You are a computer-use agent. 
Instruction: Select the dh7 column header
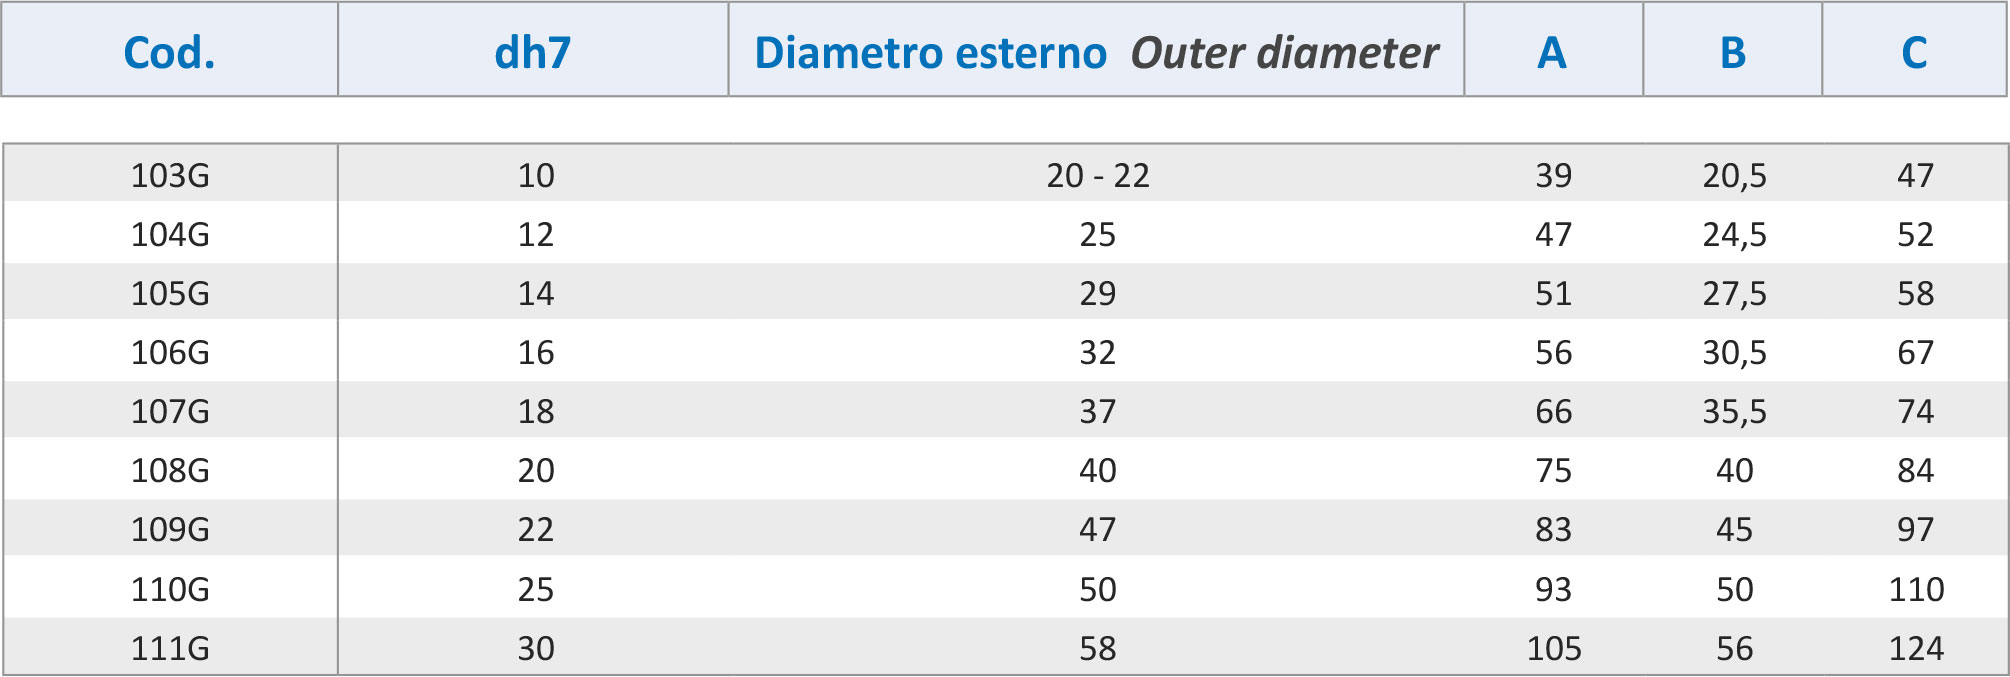533,52
